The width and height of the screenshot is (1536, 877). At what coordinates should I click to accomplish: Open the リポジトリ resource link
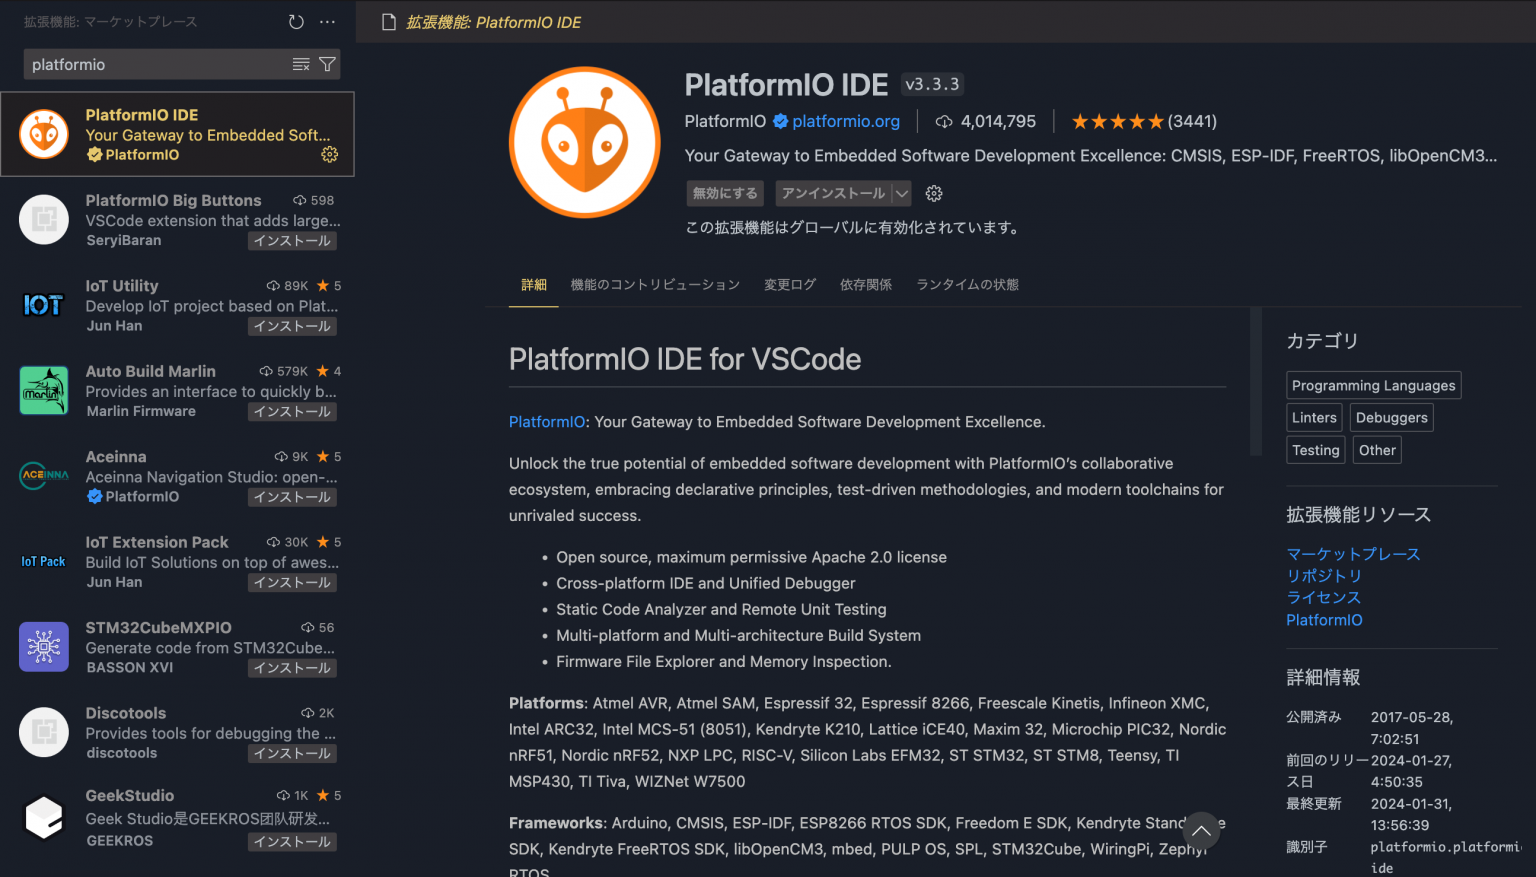click(x=1324, y=575)
